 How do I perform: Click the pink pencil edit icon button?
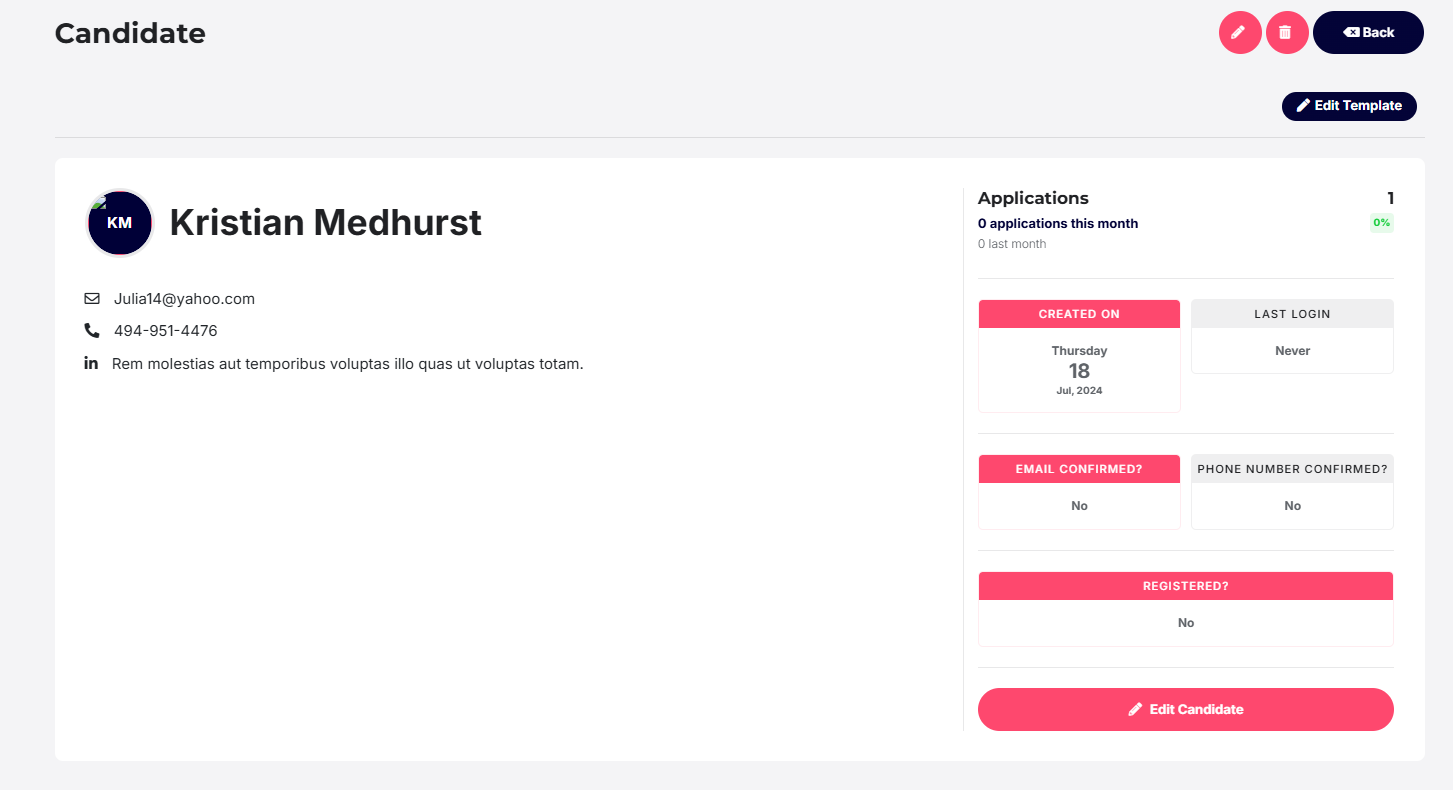[x=1240, y=33]
